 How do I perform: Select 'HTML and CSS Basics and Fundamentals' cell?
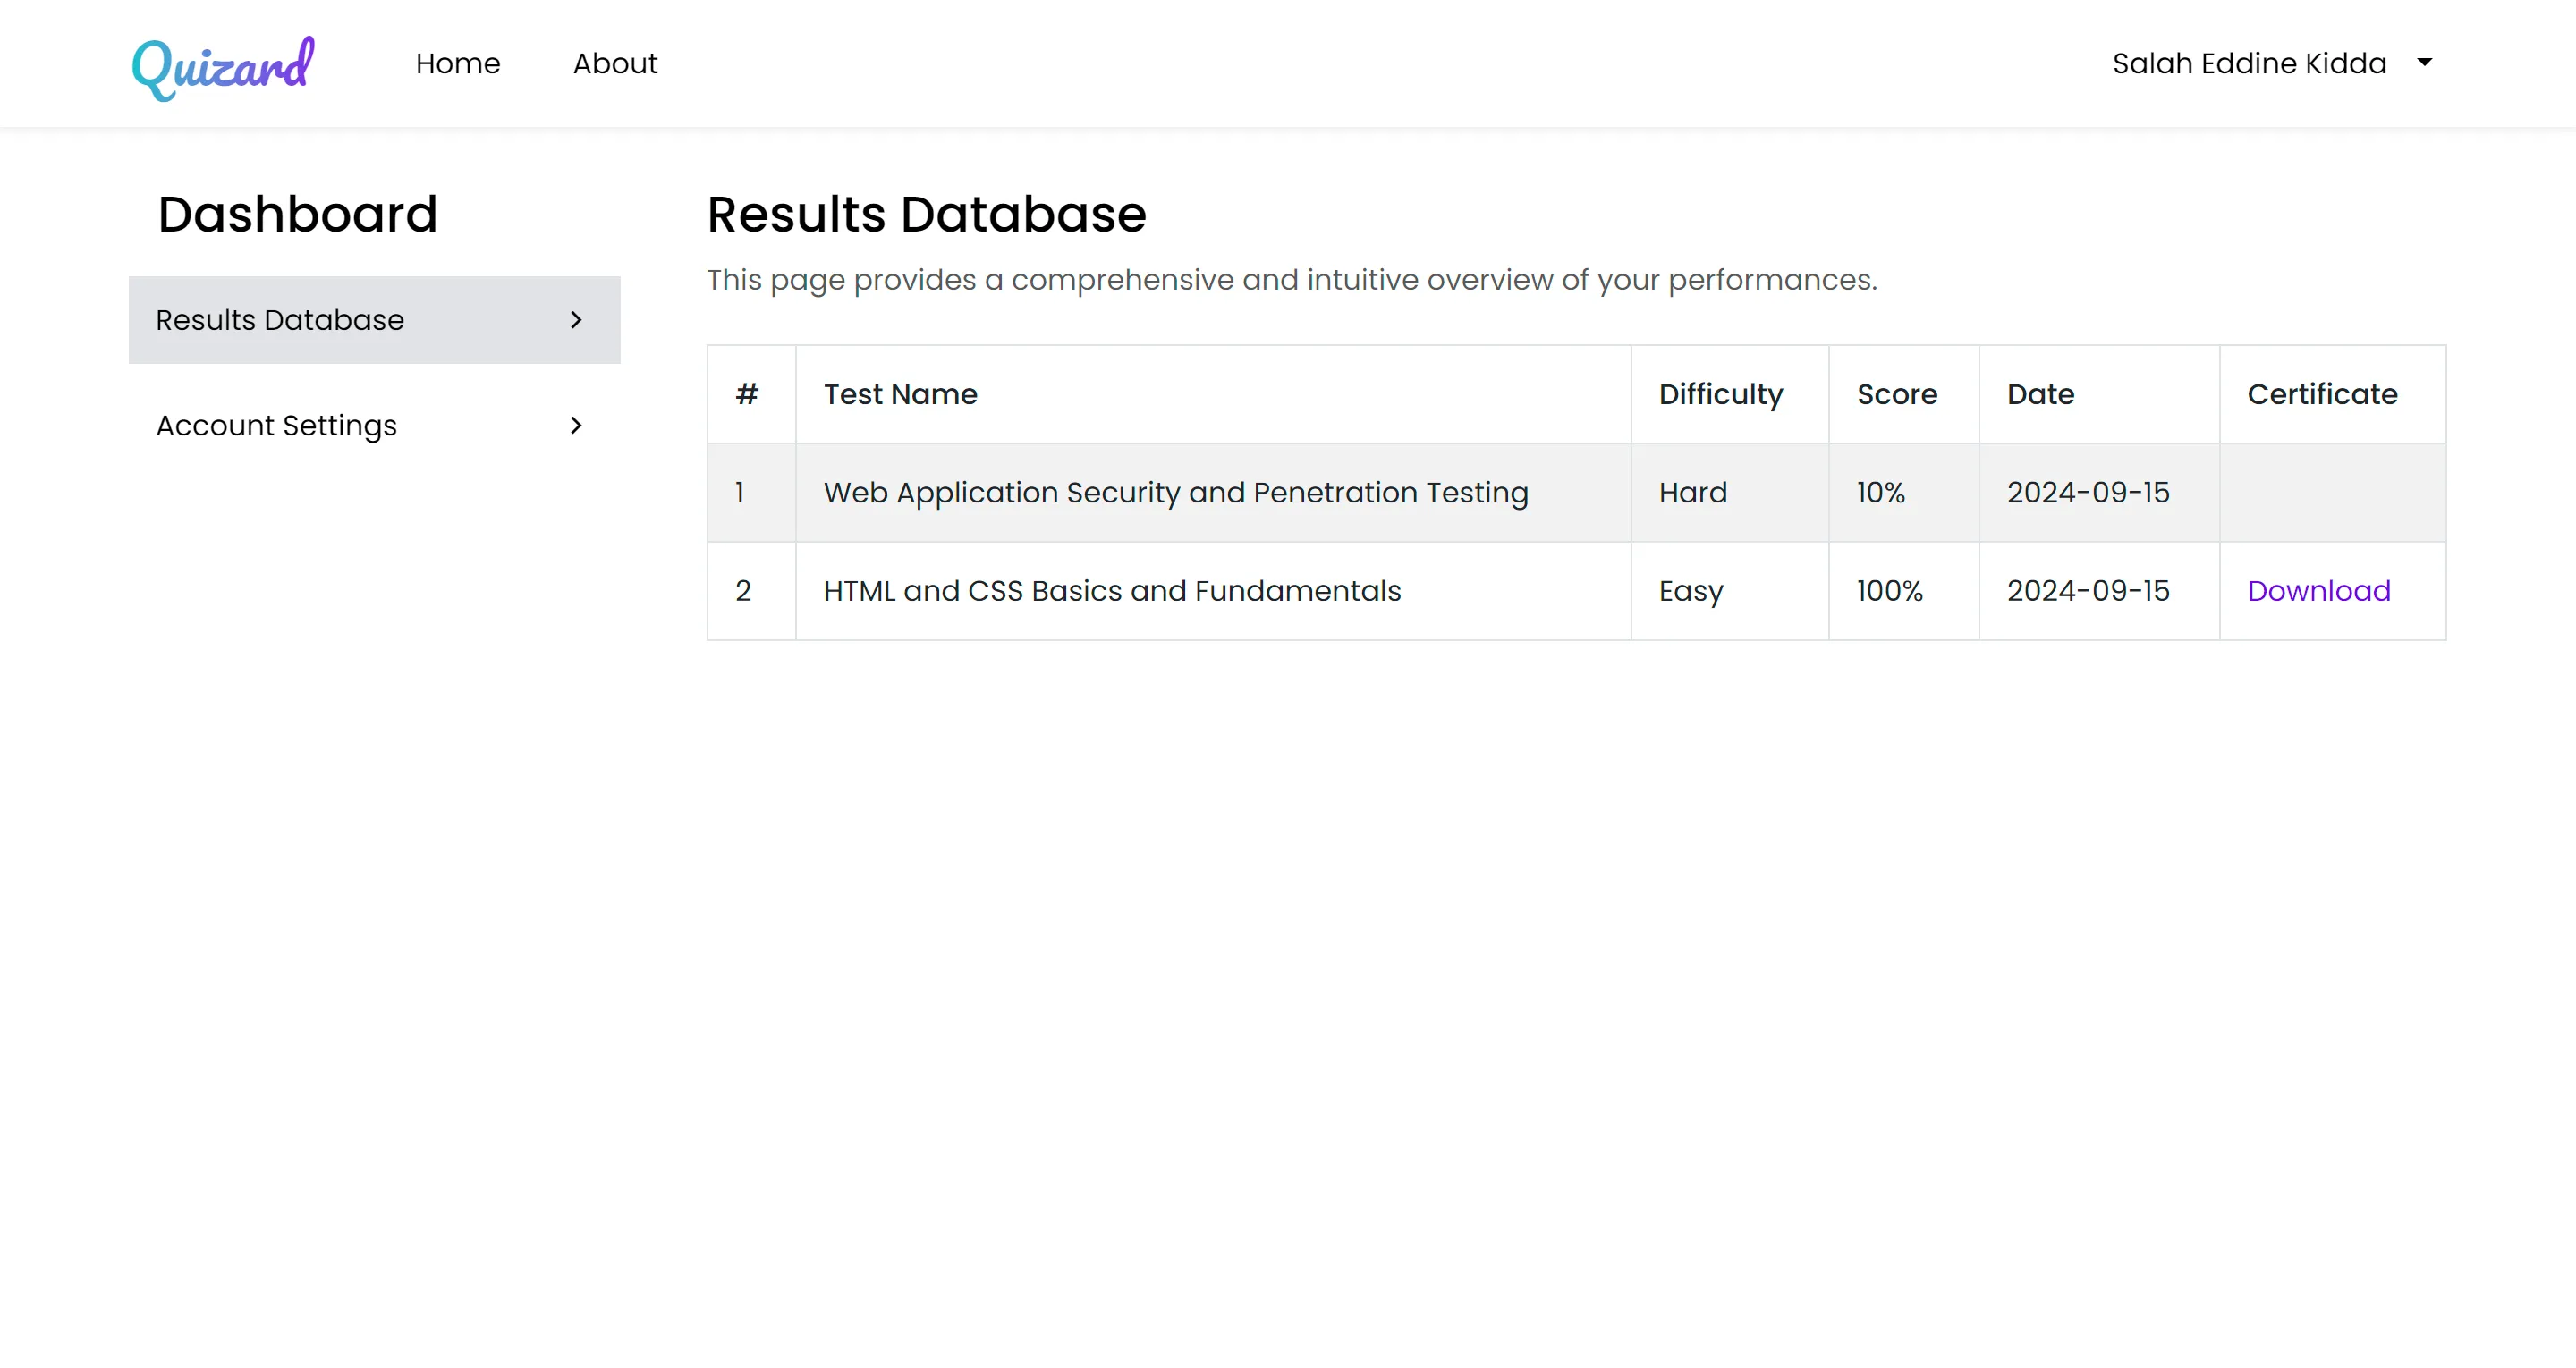point(1213,591)
